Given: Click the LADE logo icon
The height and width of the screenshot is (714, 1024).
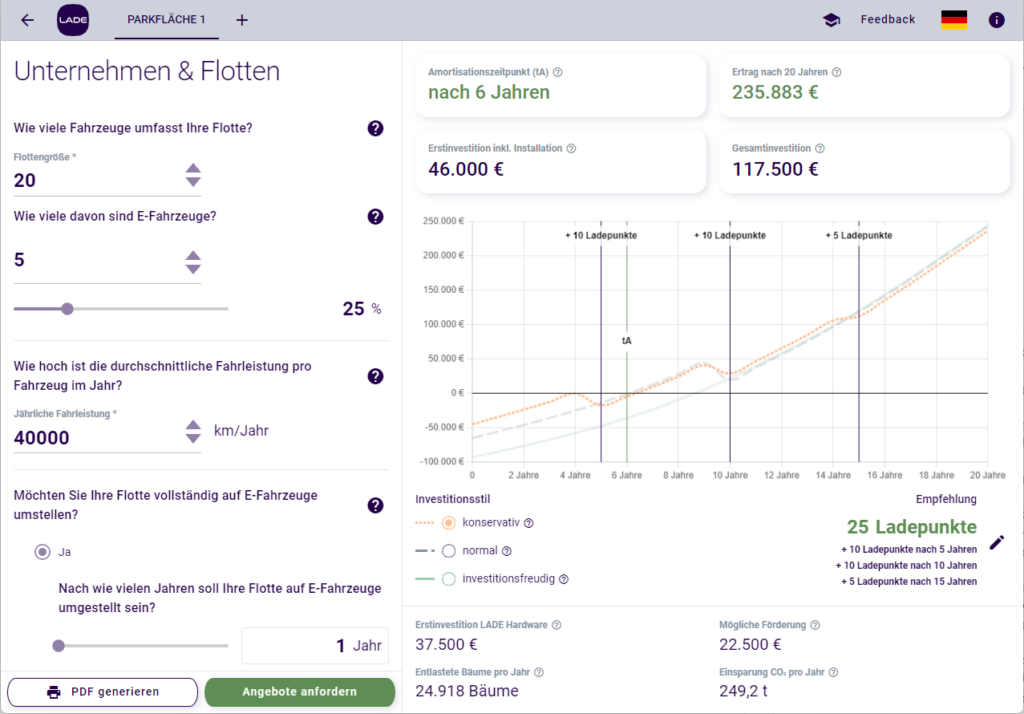Looking at the screenshot, I should [x=73, y=20].
